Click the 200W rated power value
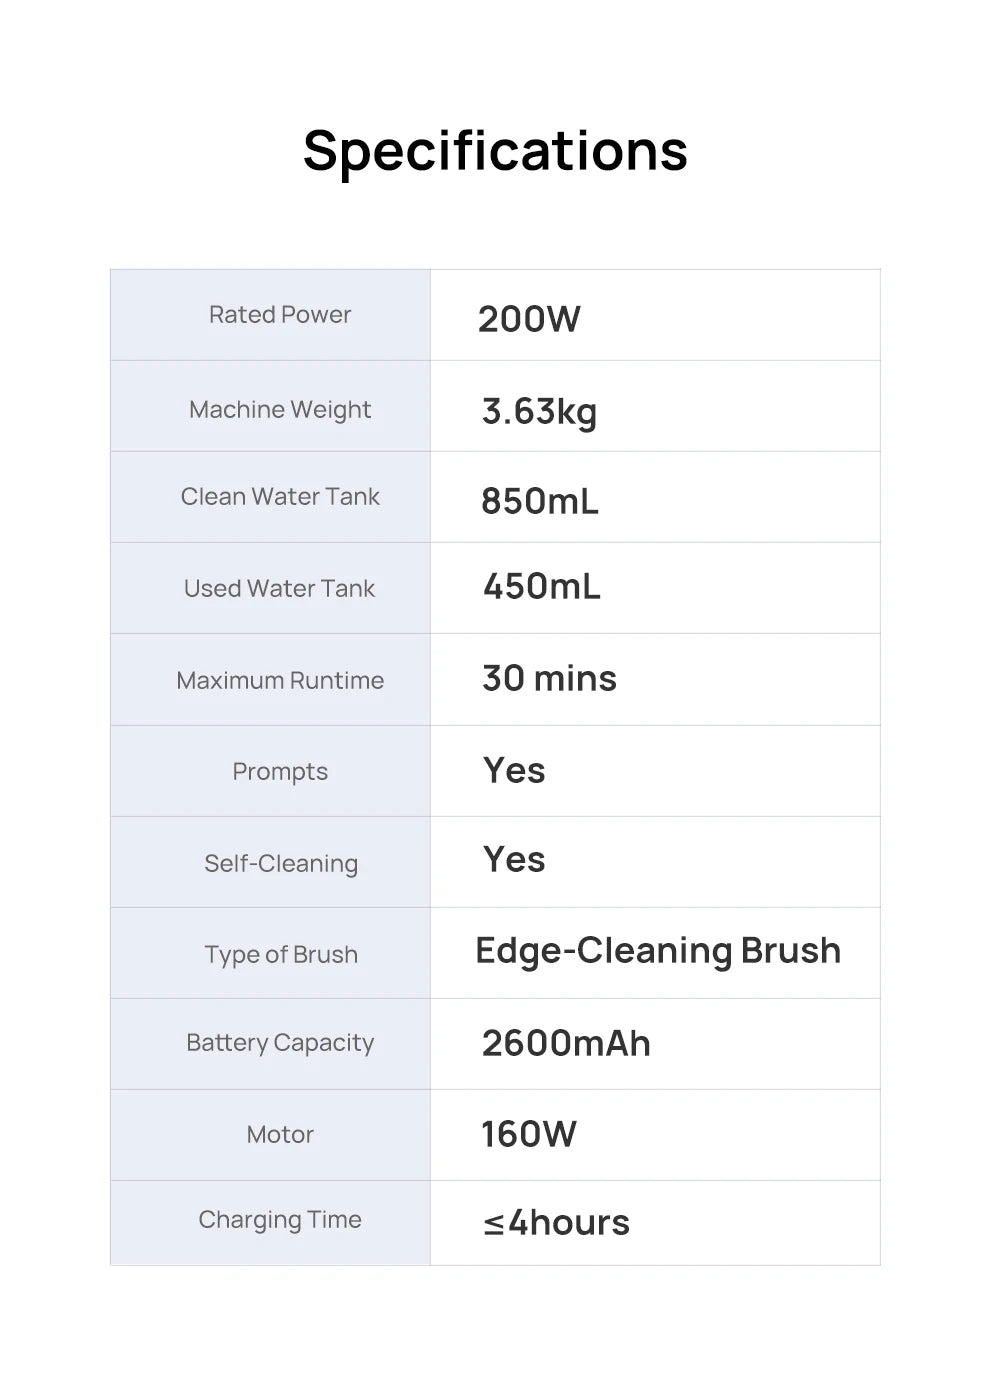Viewport: 990px width, 1387px height. [529, 319]
